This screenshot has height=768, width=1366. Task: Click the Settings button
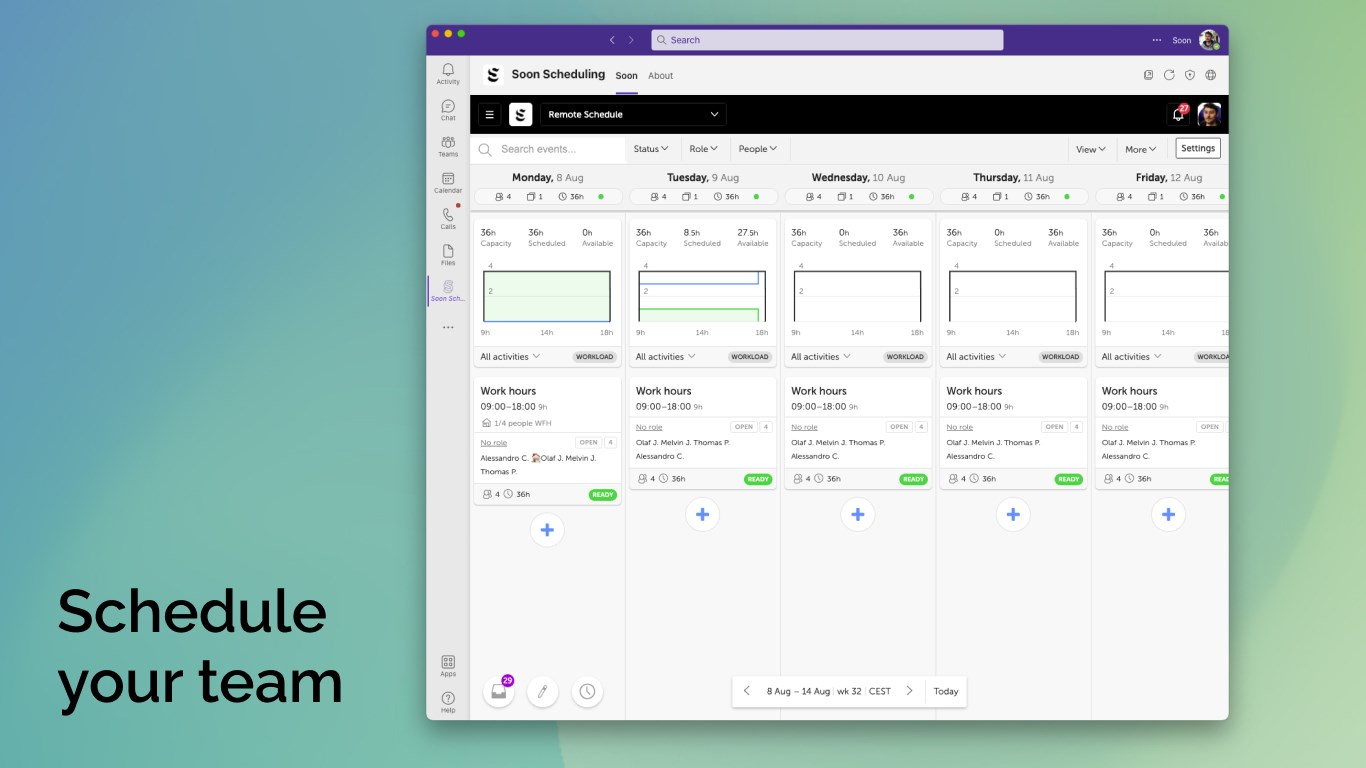click(x=1198, y=148)
